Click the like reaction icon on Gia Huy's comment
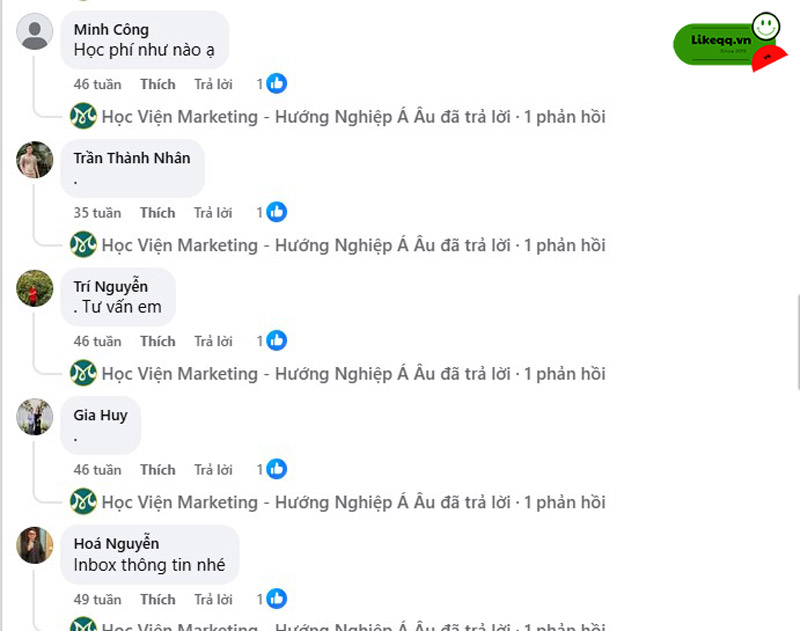 pyautogui.click(x=277, y=469)
